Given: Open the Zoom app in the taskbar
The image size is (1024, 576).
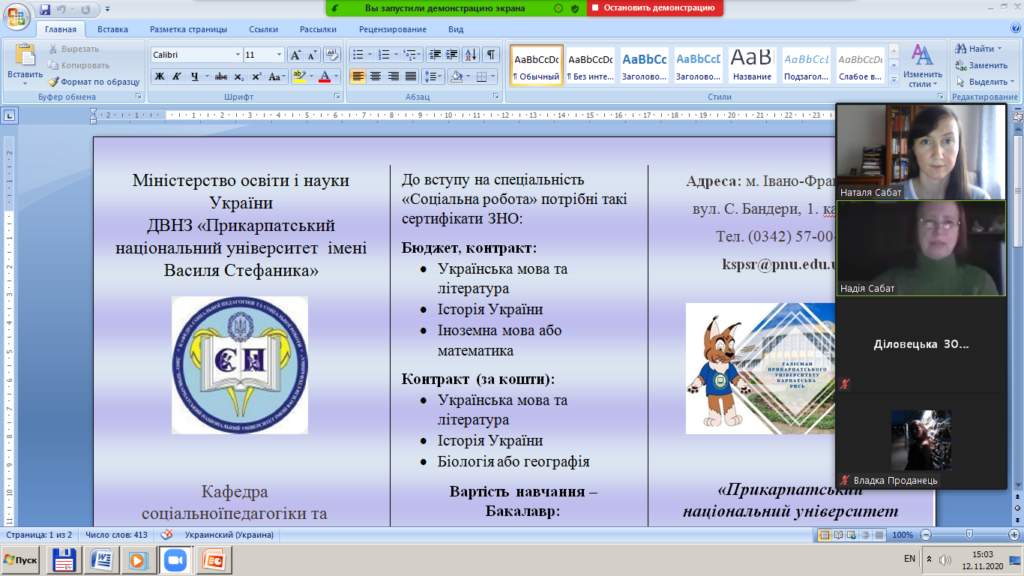Looking at the screenshot, I should 175,560.
